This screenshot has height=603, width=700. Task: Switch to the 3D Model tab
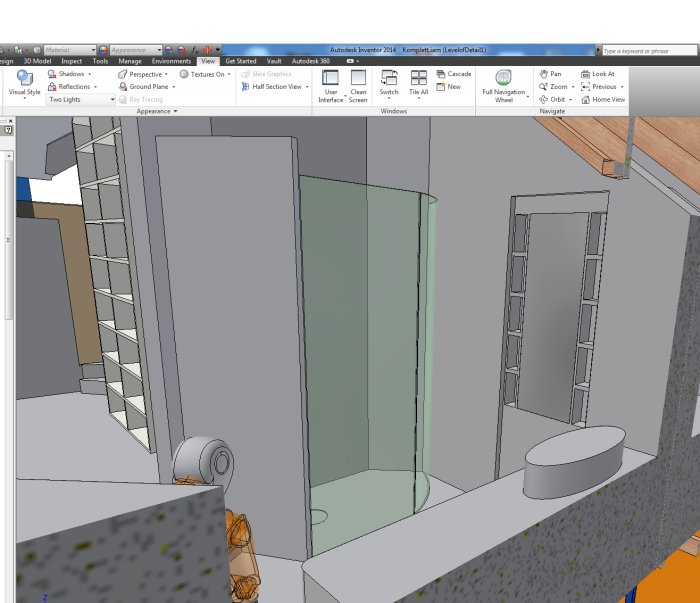point(37,61)
